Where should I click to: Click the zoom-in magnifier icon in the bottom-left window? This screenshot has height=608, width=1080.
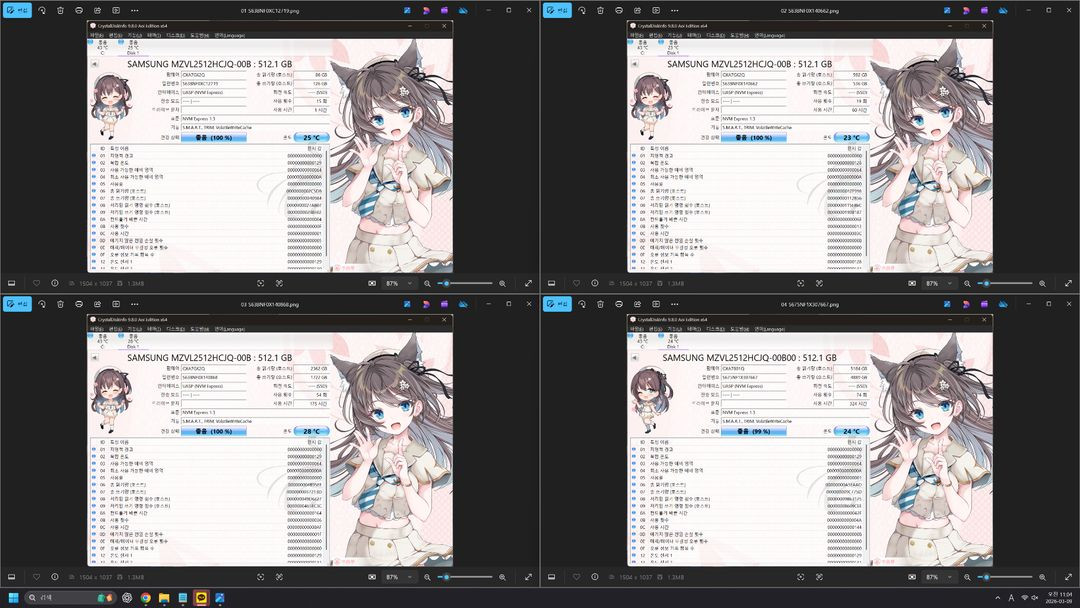point(503,577)
